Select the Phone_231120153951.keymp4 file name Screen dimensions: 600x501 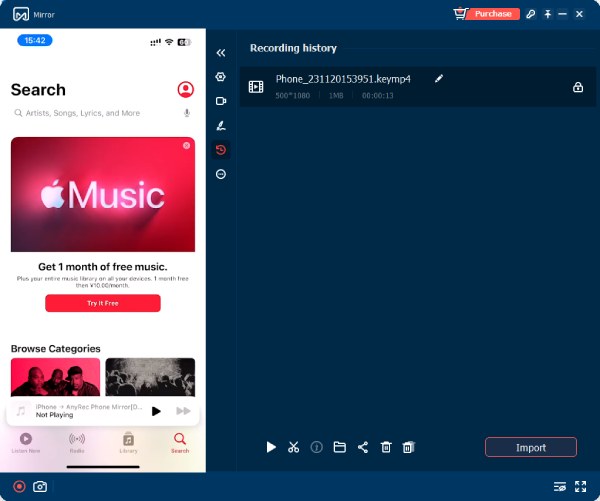pos(343,79)
